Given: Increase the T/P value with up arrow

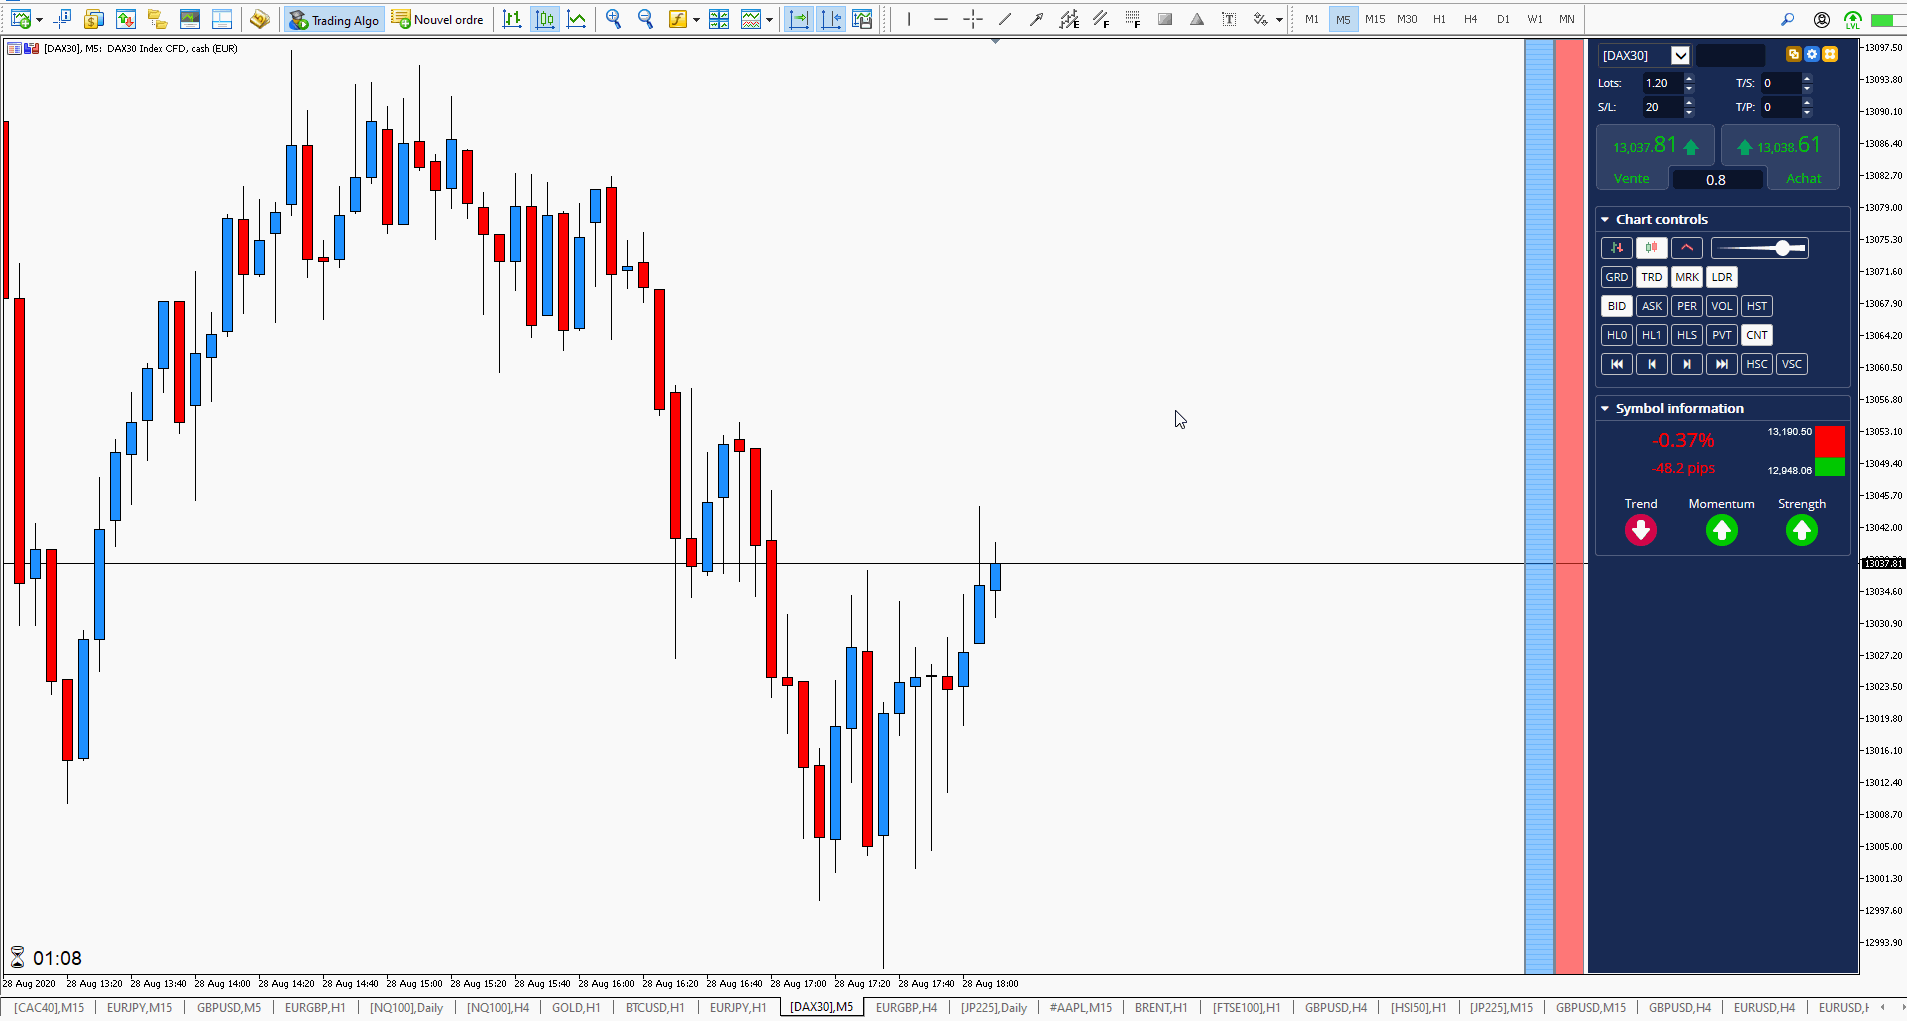Looking at the screenshot, I should 1807,102.
